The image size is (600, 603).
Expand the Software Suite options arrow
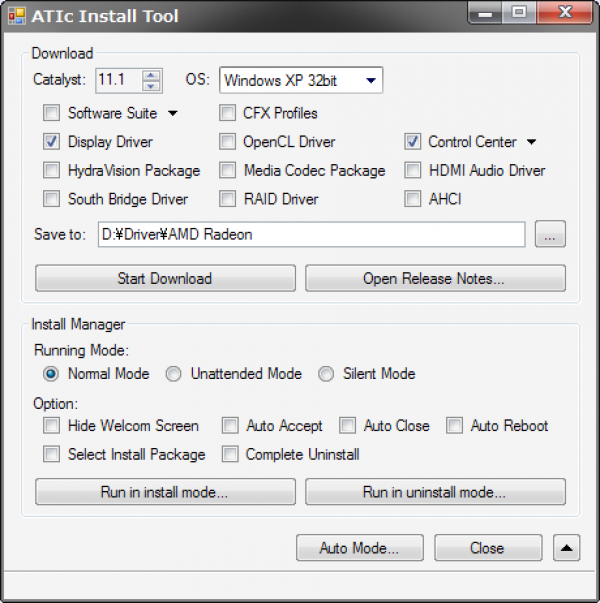173,113
